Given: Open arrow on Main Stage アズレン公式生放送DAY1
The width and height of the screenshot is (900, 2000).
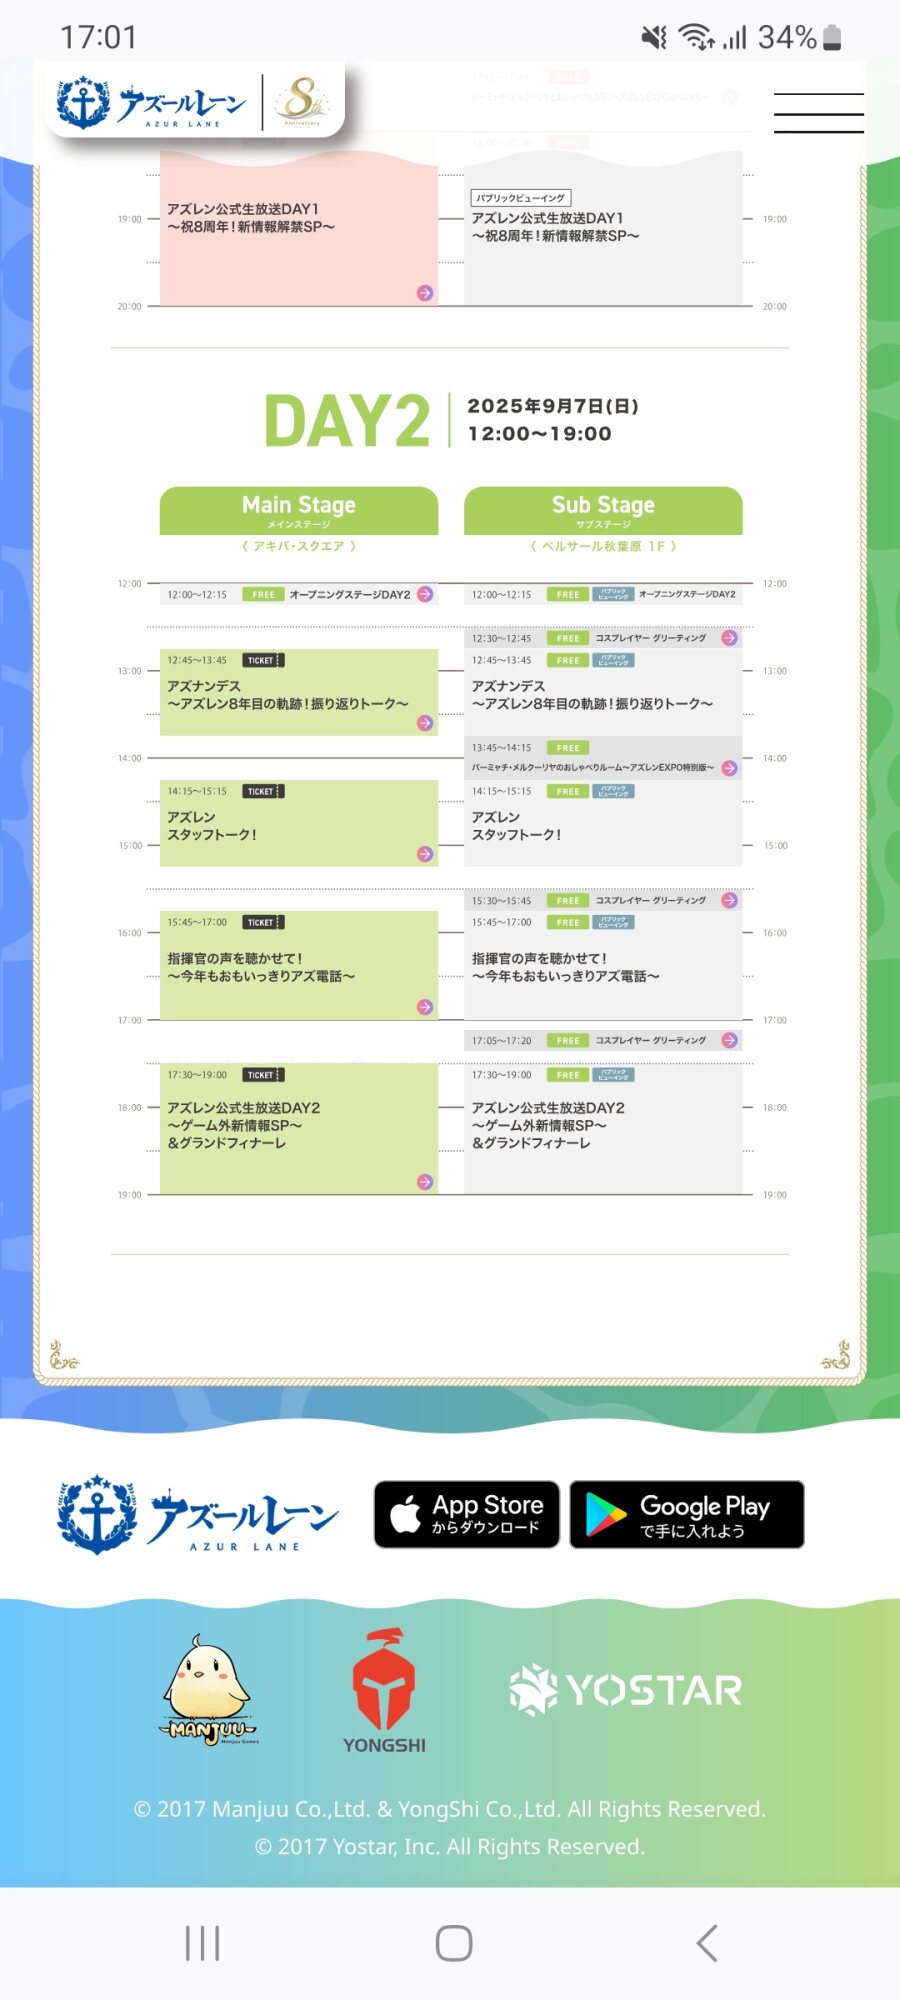Looking at the screenshot, I should coord(425,293).
